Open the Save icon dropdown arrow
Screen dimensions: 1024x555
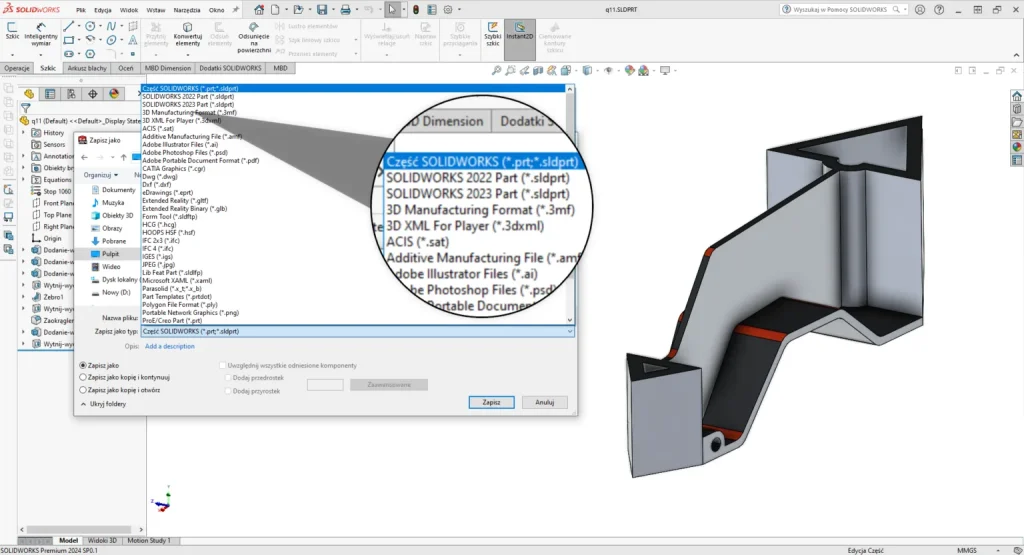[x=332, y=10]
